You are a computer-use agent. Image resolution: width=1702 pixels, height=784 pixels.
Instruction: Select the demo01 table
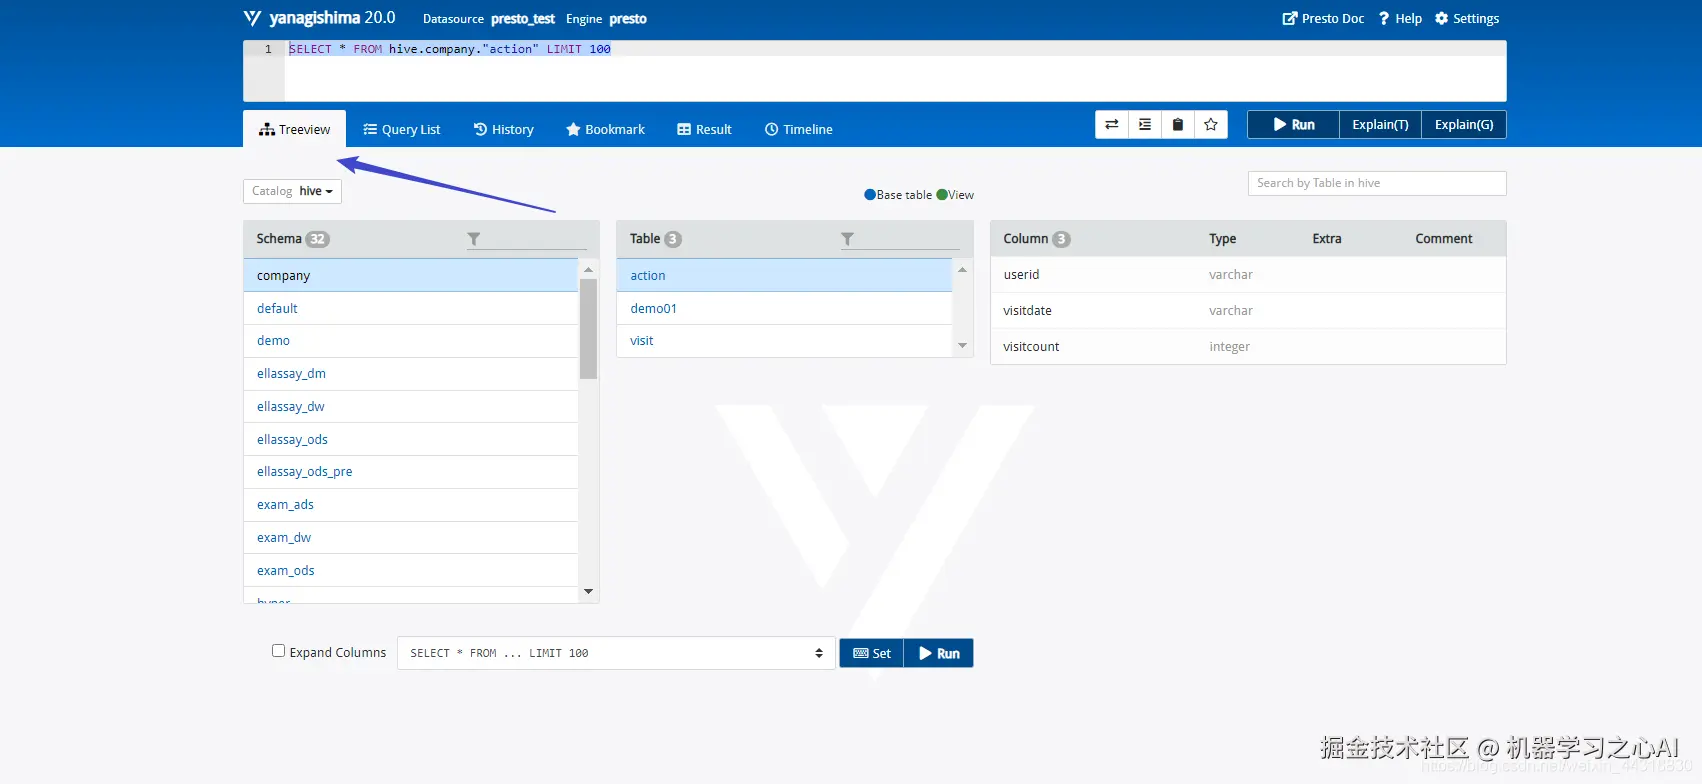(784, 308)
